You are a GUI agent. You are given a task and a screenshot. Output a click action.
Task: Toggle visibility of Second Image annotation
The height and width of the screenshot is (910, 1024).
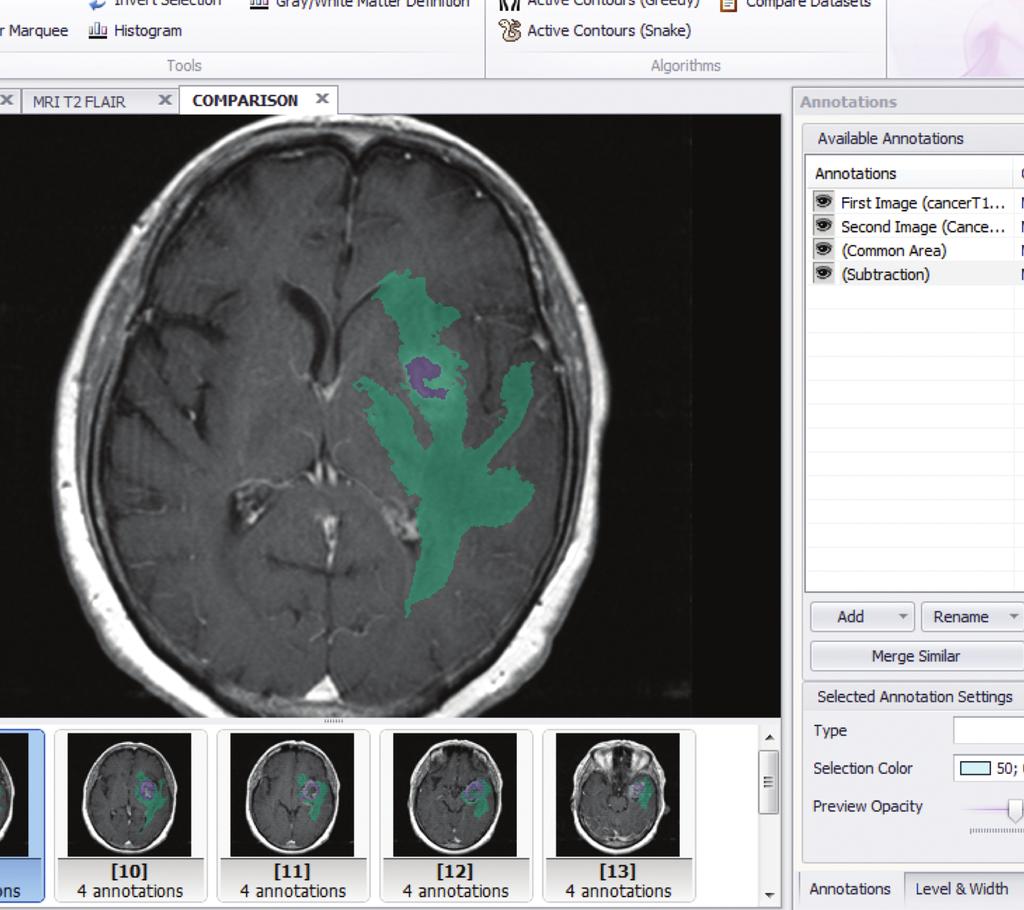pos(823,226)
